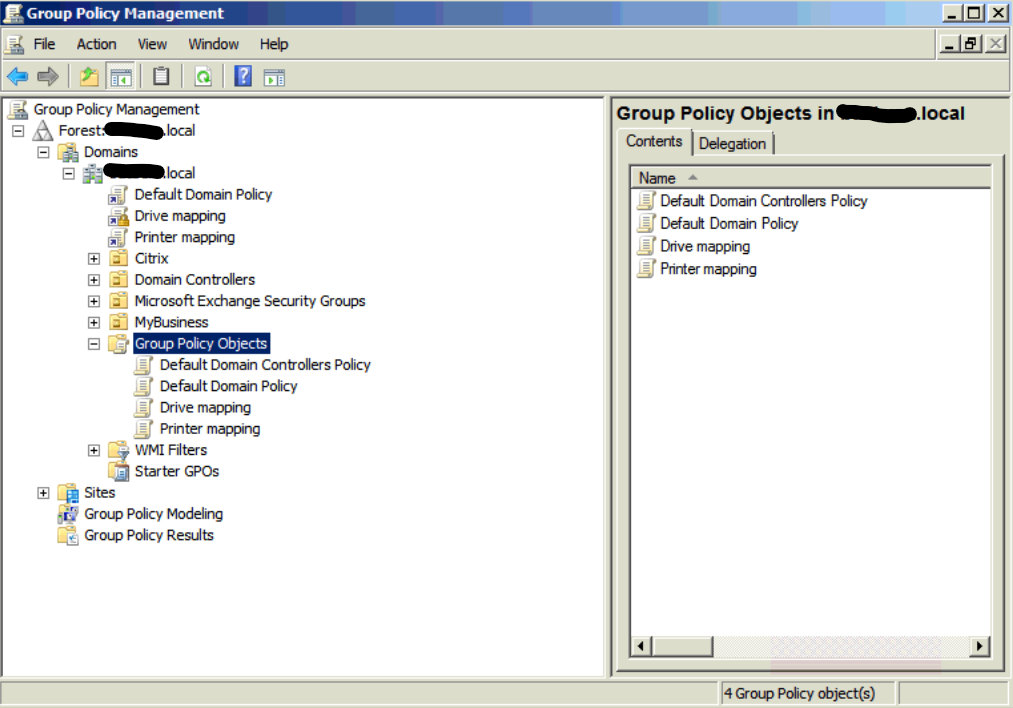Open help via the question mark icon

tap(241, 76)
